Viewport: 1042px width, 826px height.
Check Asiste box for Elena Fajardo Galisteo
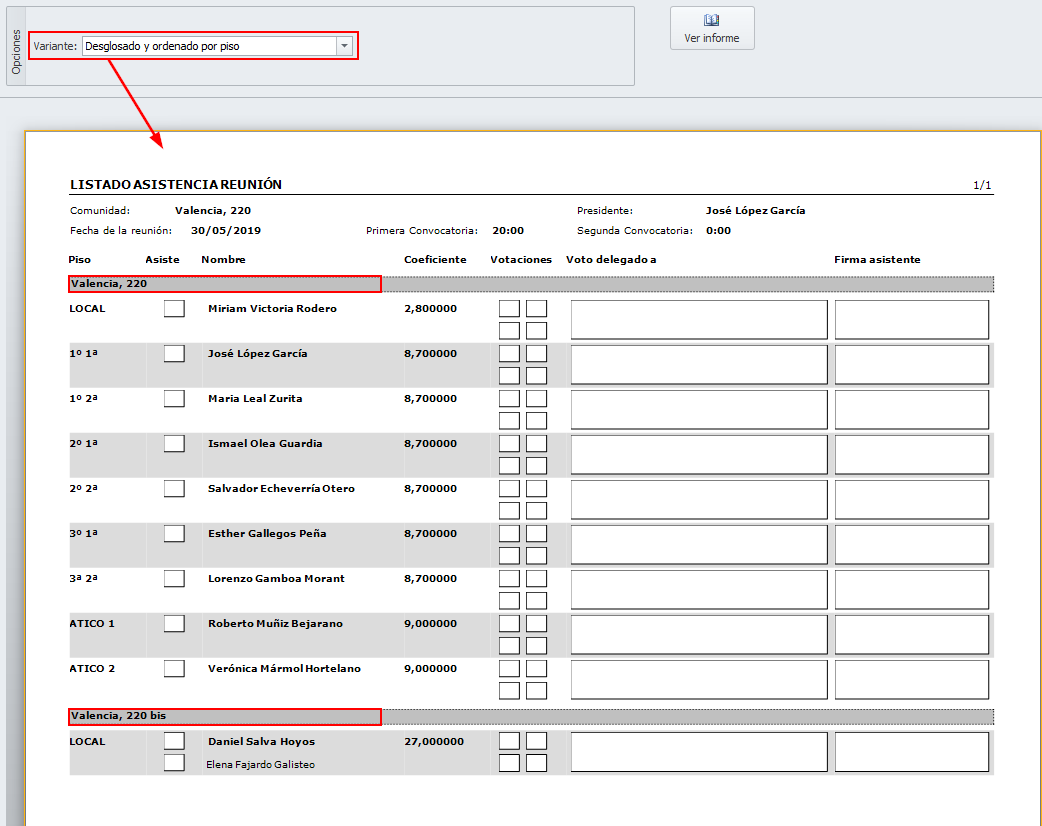coord(174,763)
